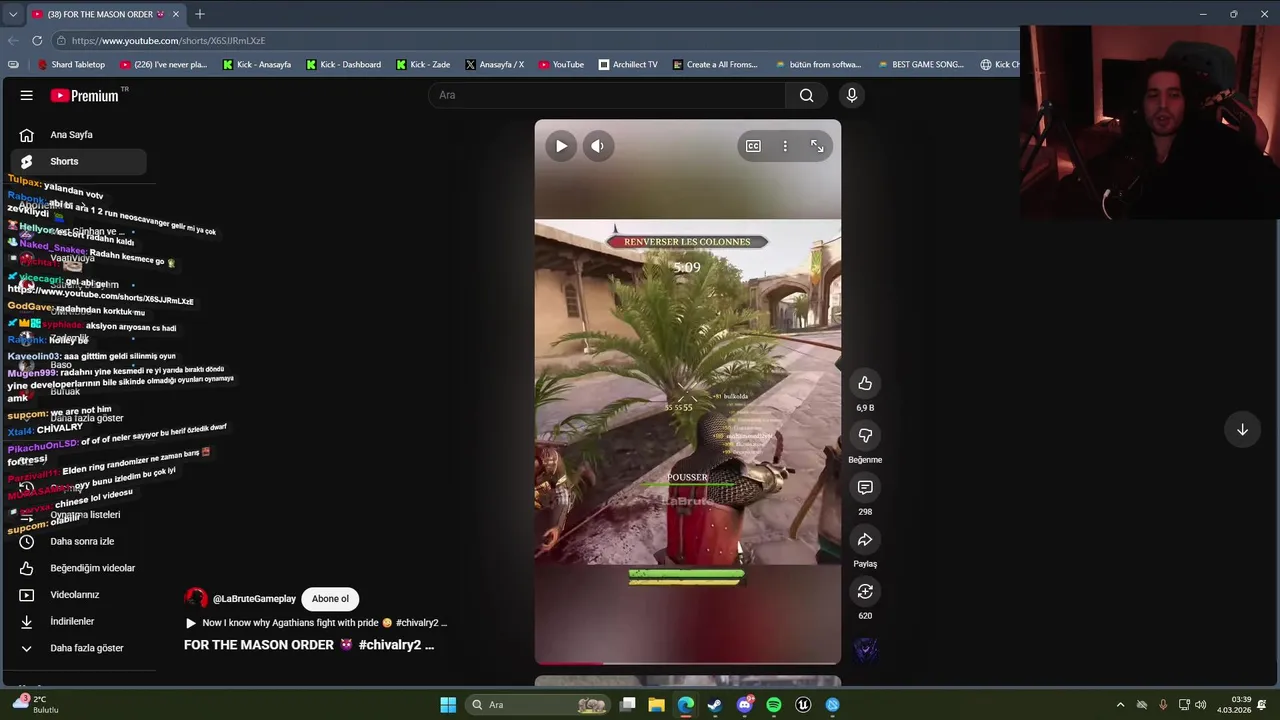
Task: Open File Explorer from the taskbar
Action: (656, 705)
